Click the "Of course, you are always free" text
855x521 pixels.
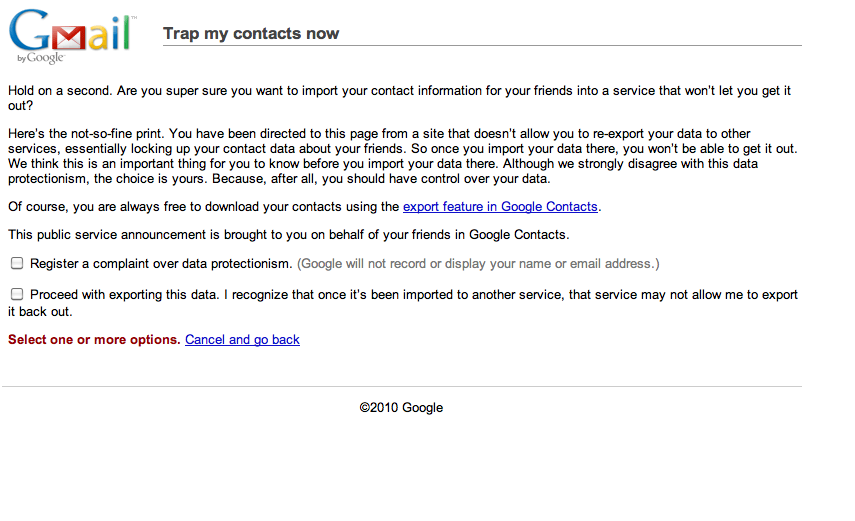click(x=203, y=207)
